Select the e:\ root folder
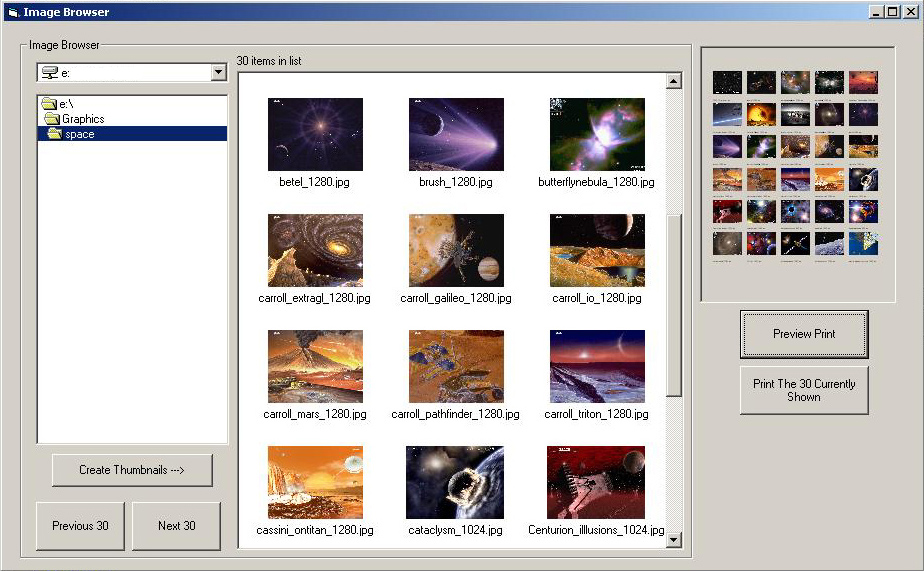 66,104
